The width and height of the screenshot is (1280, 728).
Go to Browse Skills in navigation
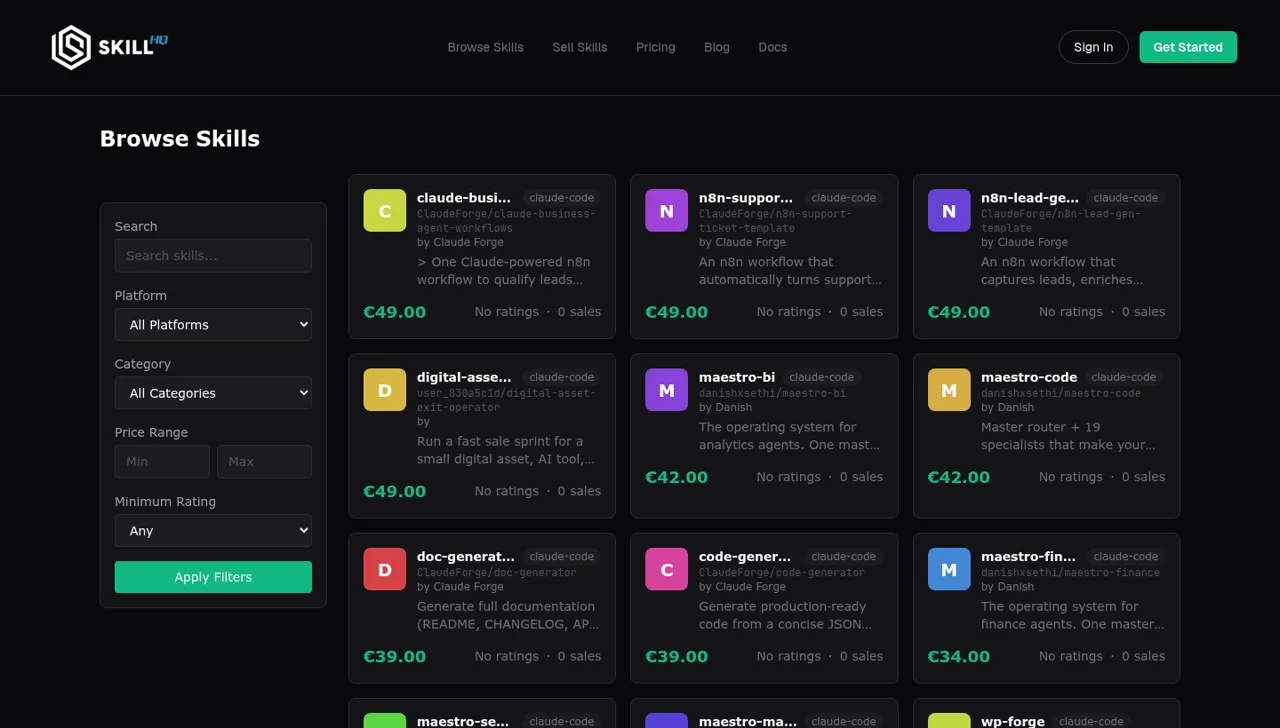coord(485,47)
